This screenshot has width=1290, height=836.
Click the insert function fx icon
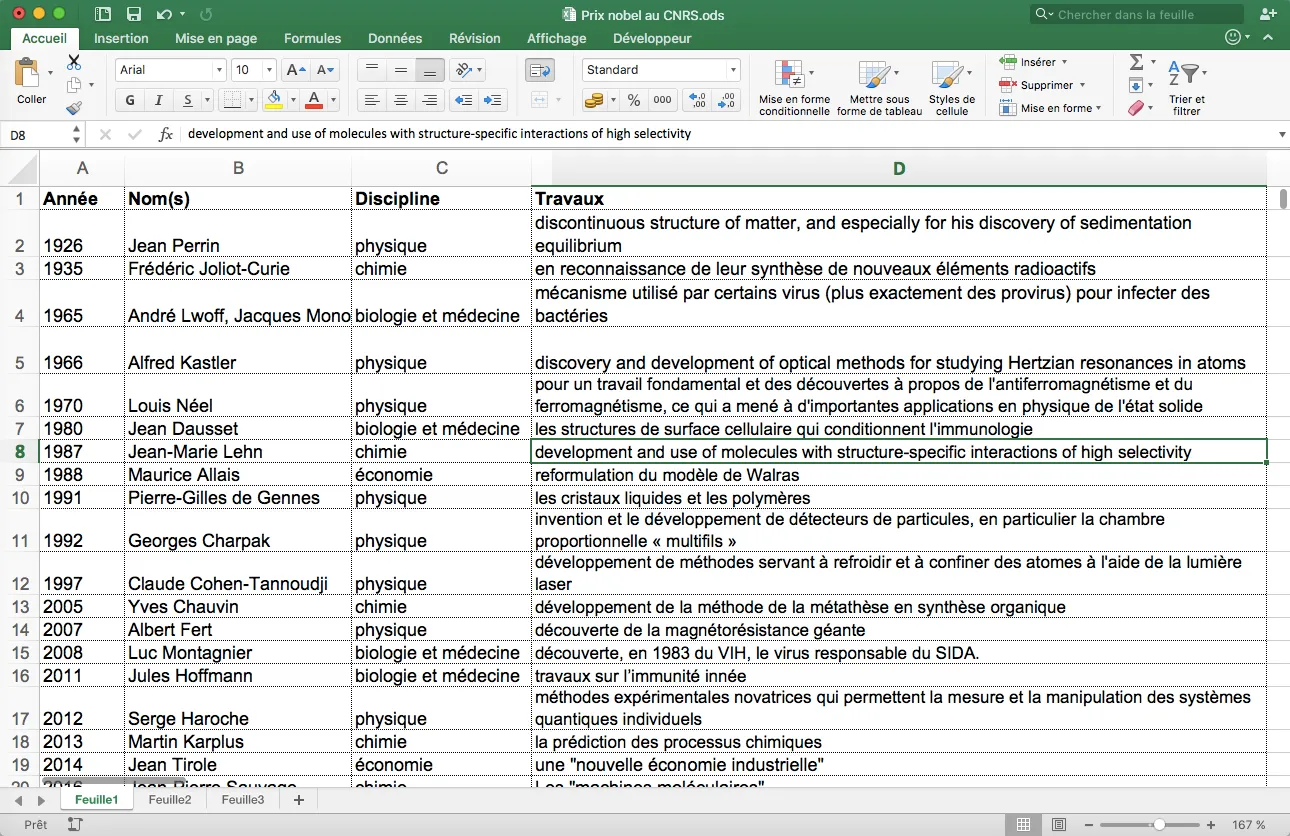pyautogui.click(x=166, y=134)
